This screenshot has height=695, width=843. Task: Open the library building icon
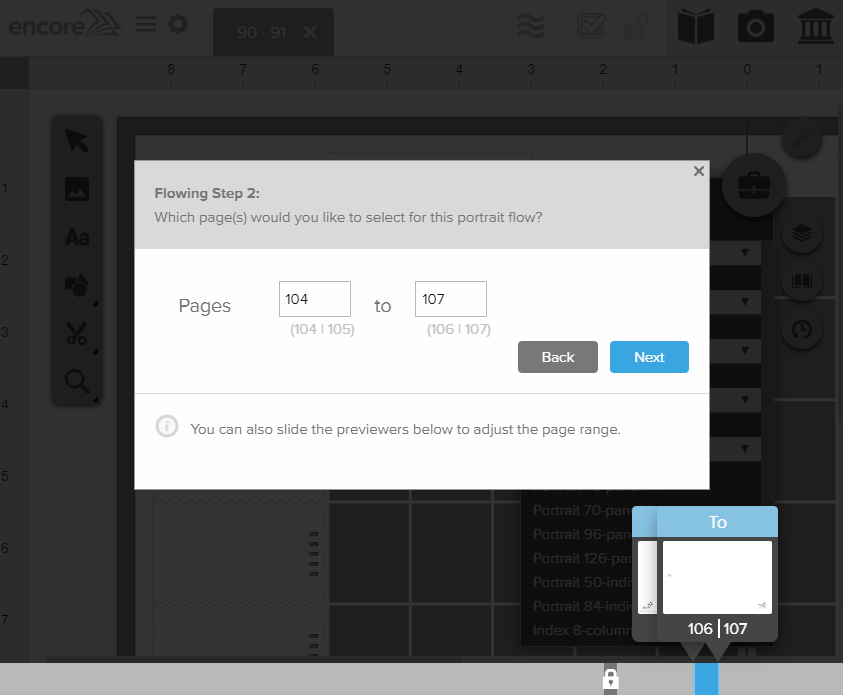point(815,27)
